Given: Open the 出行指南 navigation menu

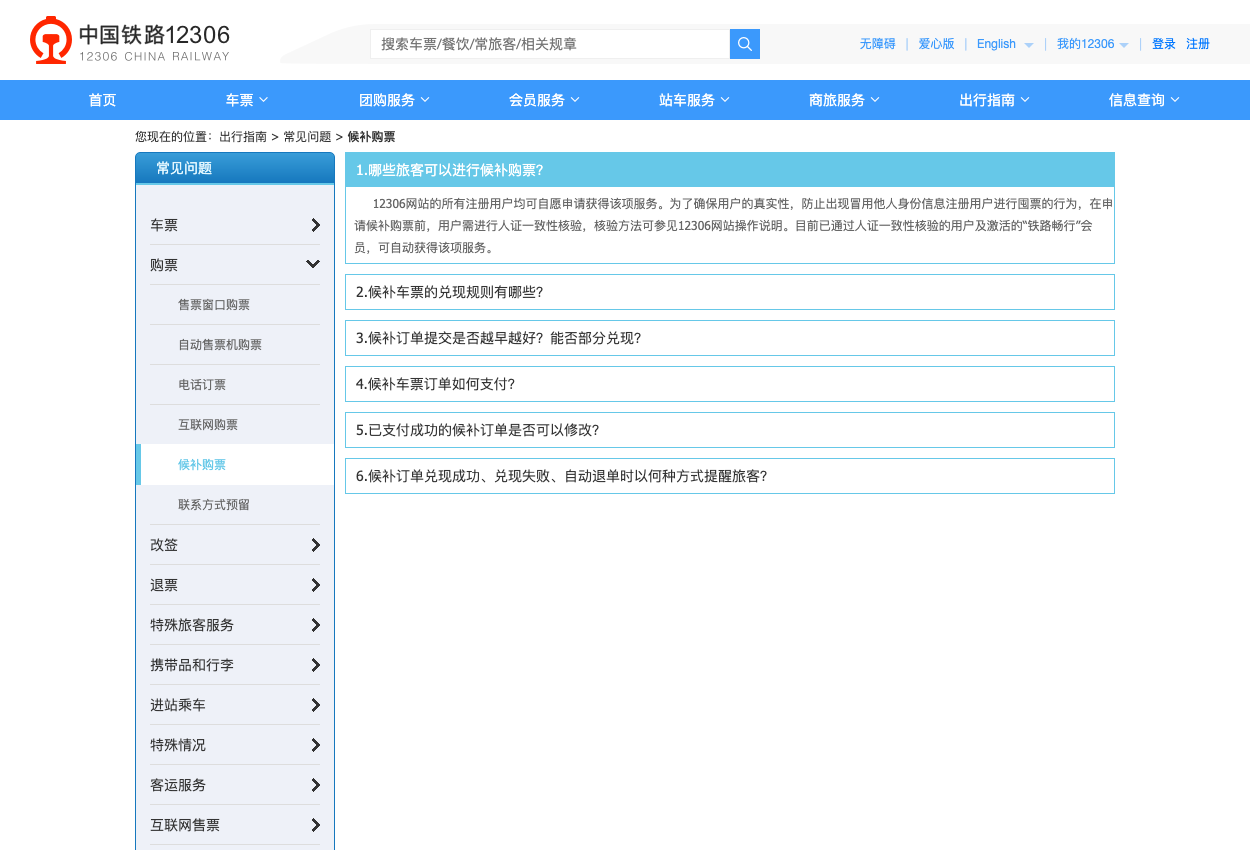Looking at the screenshot, I should pos(995,100).
